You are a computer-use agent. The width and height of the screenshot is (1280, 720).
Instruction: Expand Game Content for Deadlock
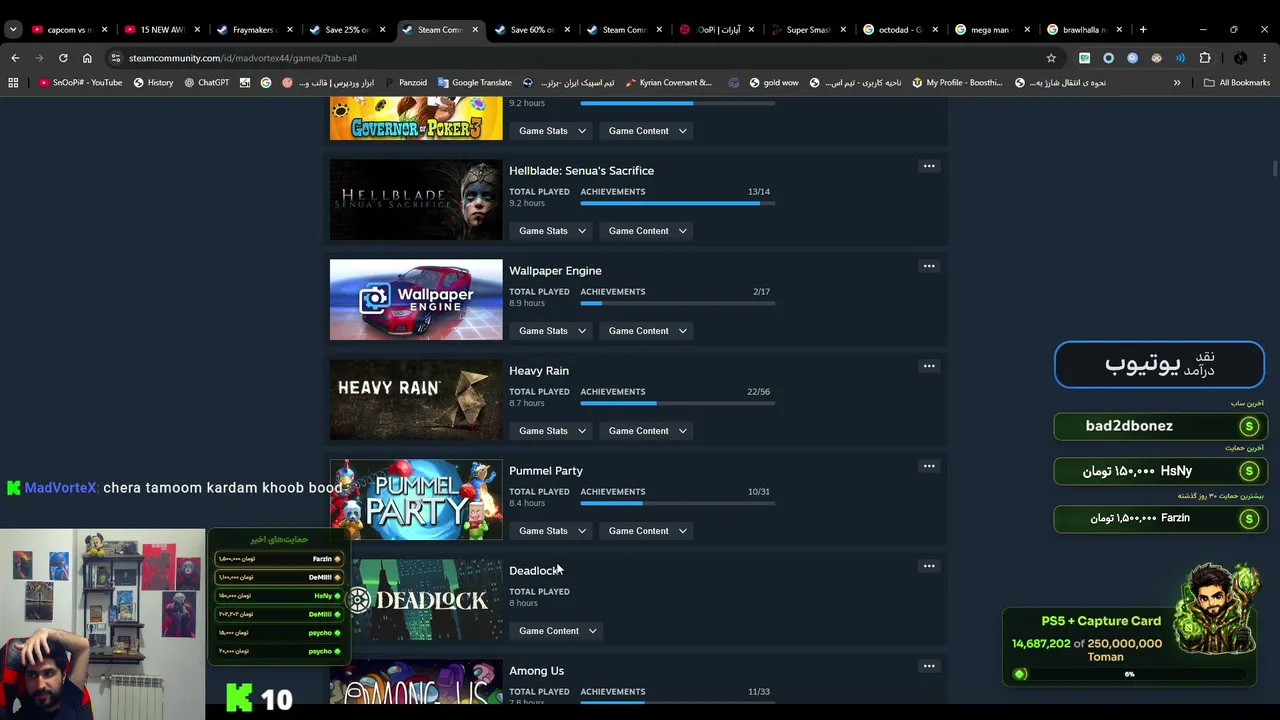click(558, 631)
